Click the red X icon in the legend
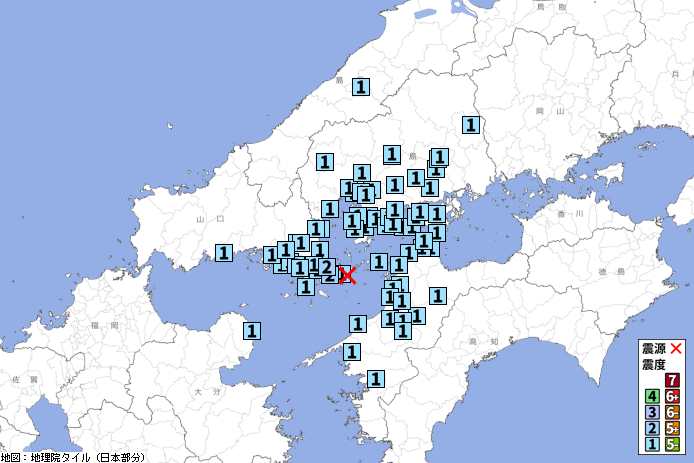Viewport: 694px width, 463px height. [676, 349]
